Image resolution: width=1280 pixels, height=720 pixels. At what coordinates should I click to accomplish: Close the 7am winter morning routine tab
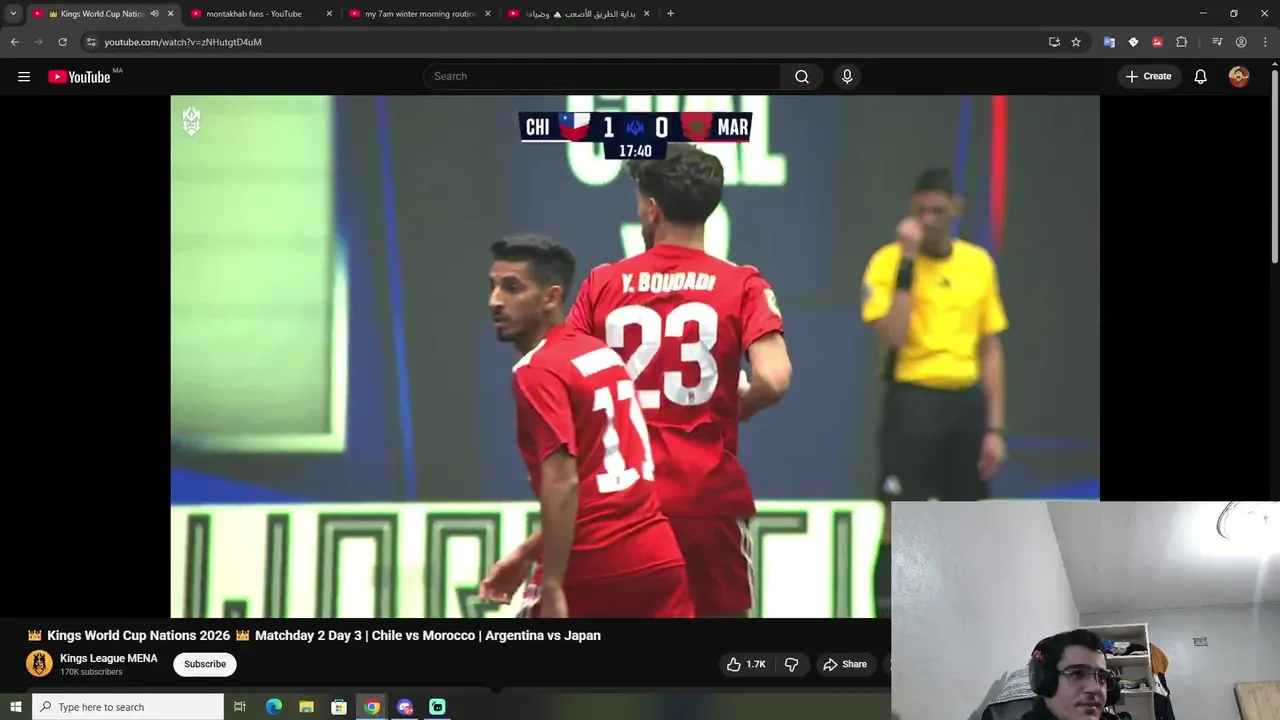click(488, 14)
